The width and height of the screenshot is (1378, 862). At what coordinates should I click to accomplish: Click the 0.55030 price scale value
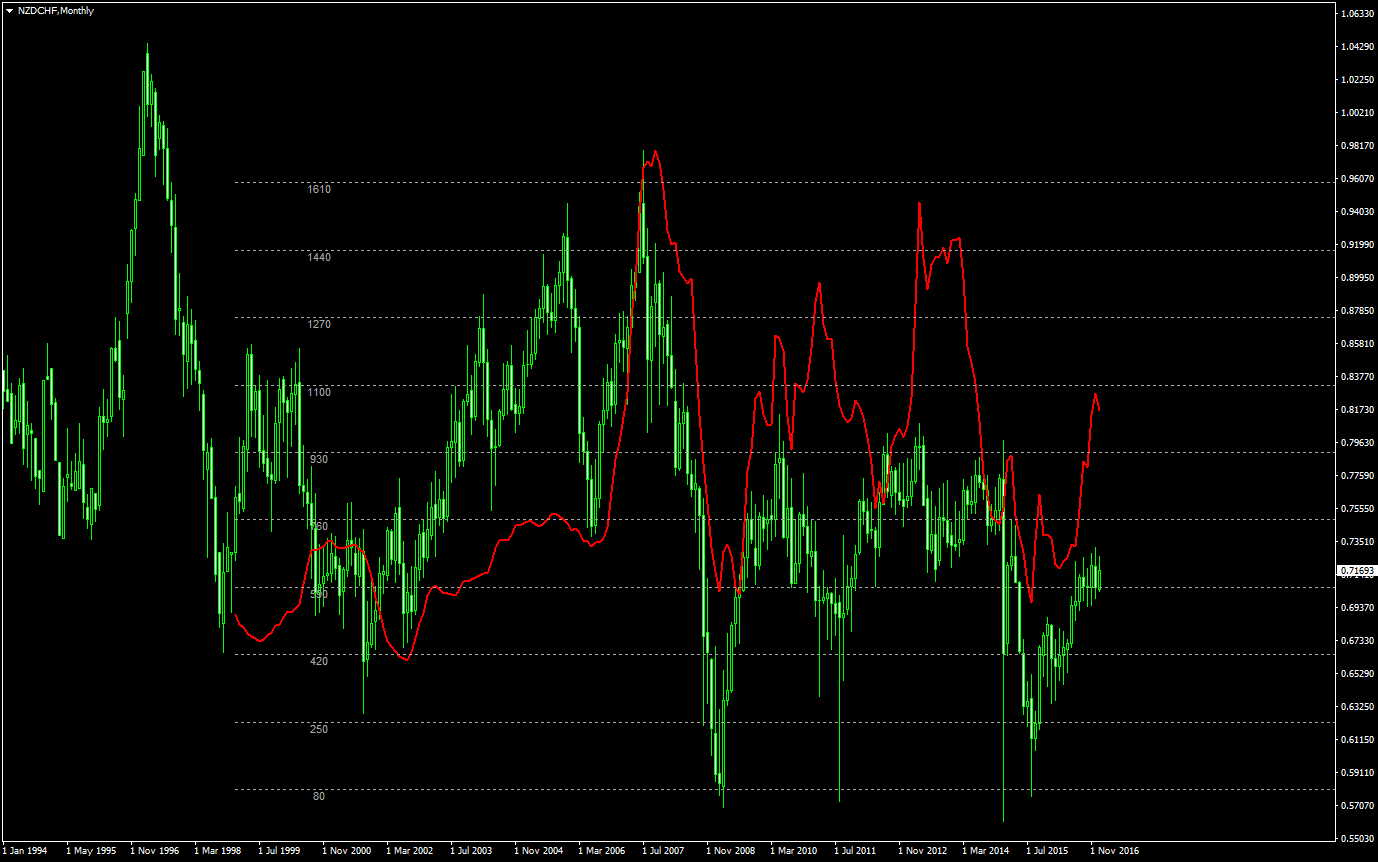point(1357,839)
